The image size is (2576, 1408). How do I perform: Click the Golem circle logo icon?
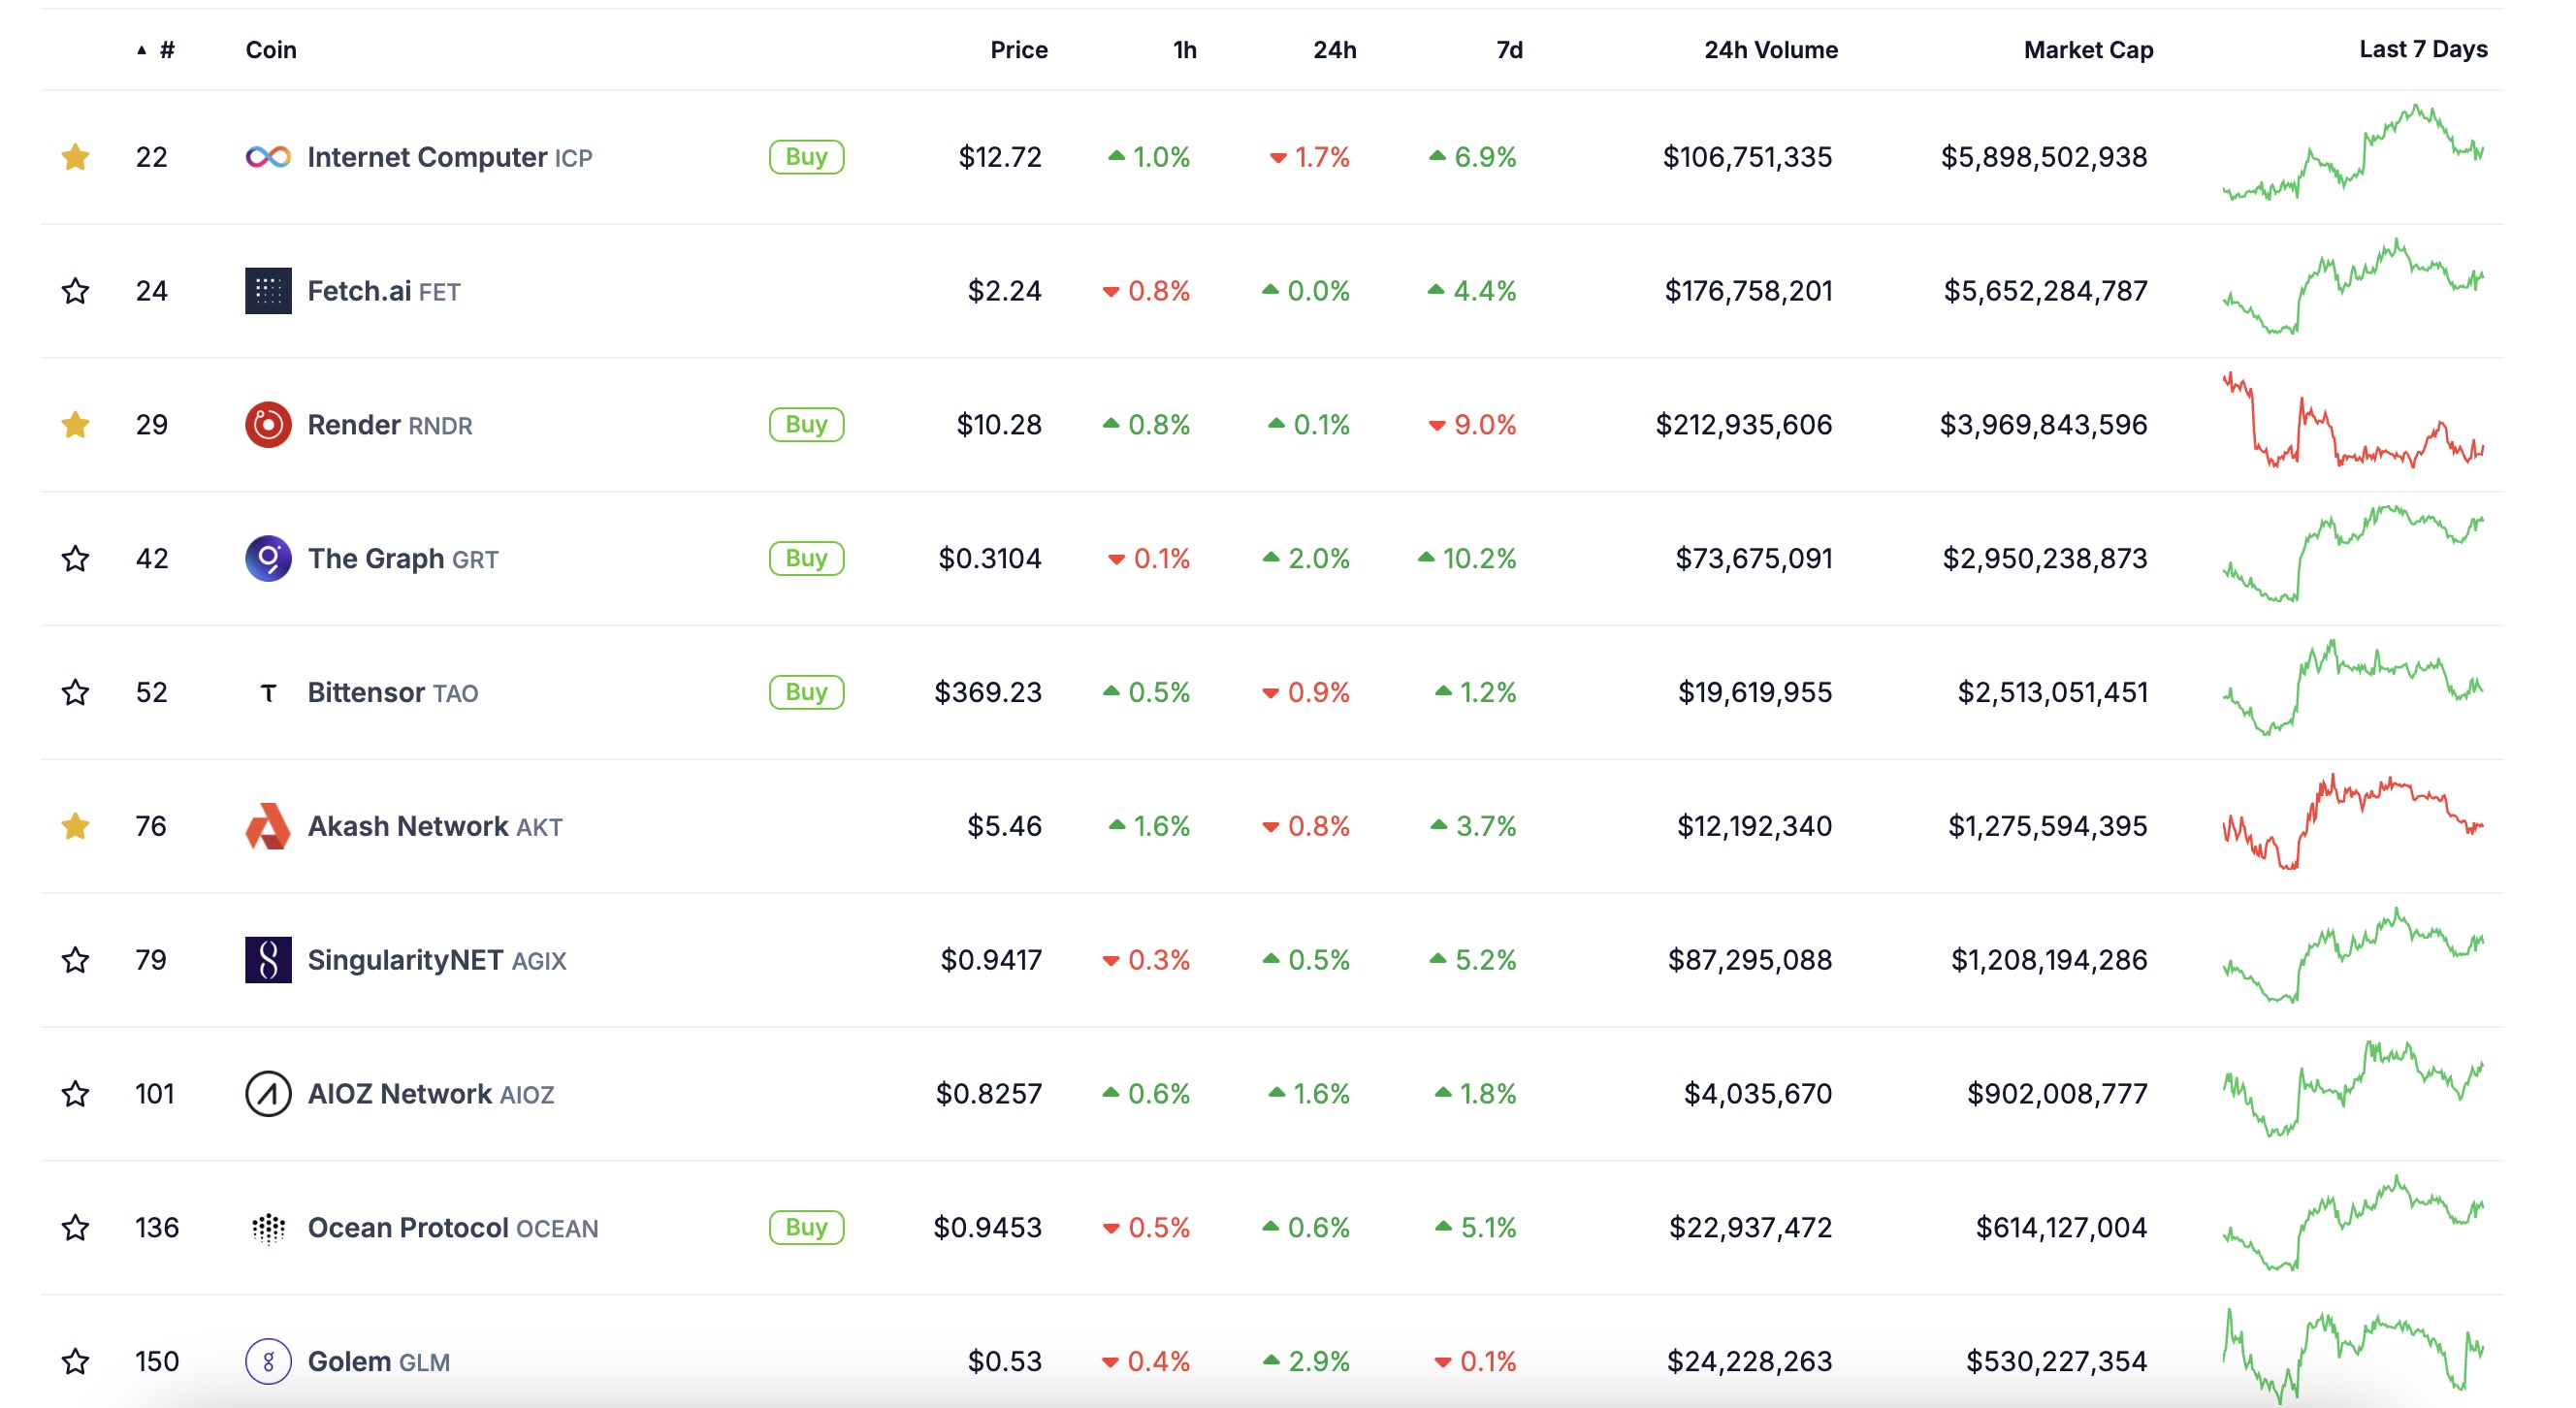(268, 1361)
